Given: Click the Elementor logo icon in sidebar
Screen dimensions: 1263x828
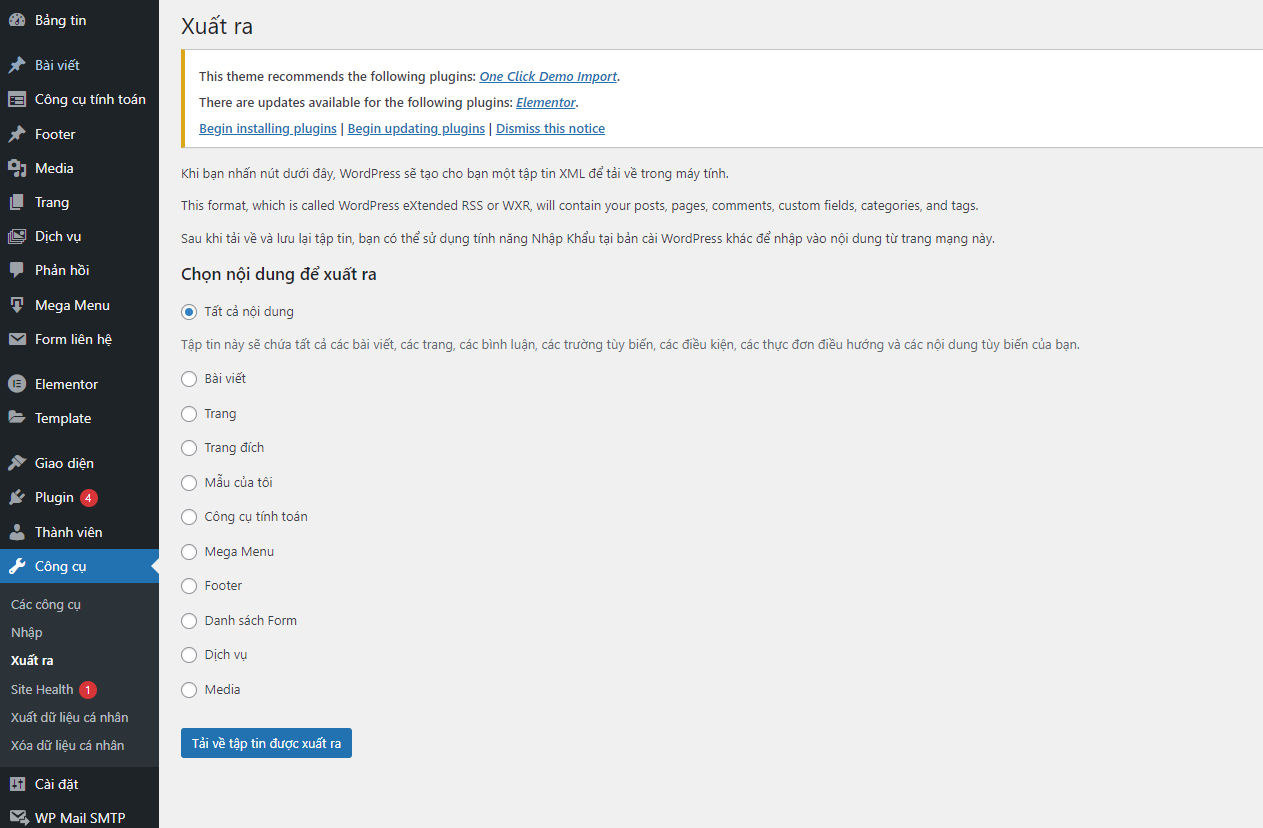Looking at the screenshot, I should pyautogui.click(x=17, y=384).
